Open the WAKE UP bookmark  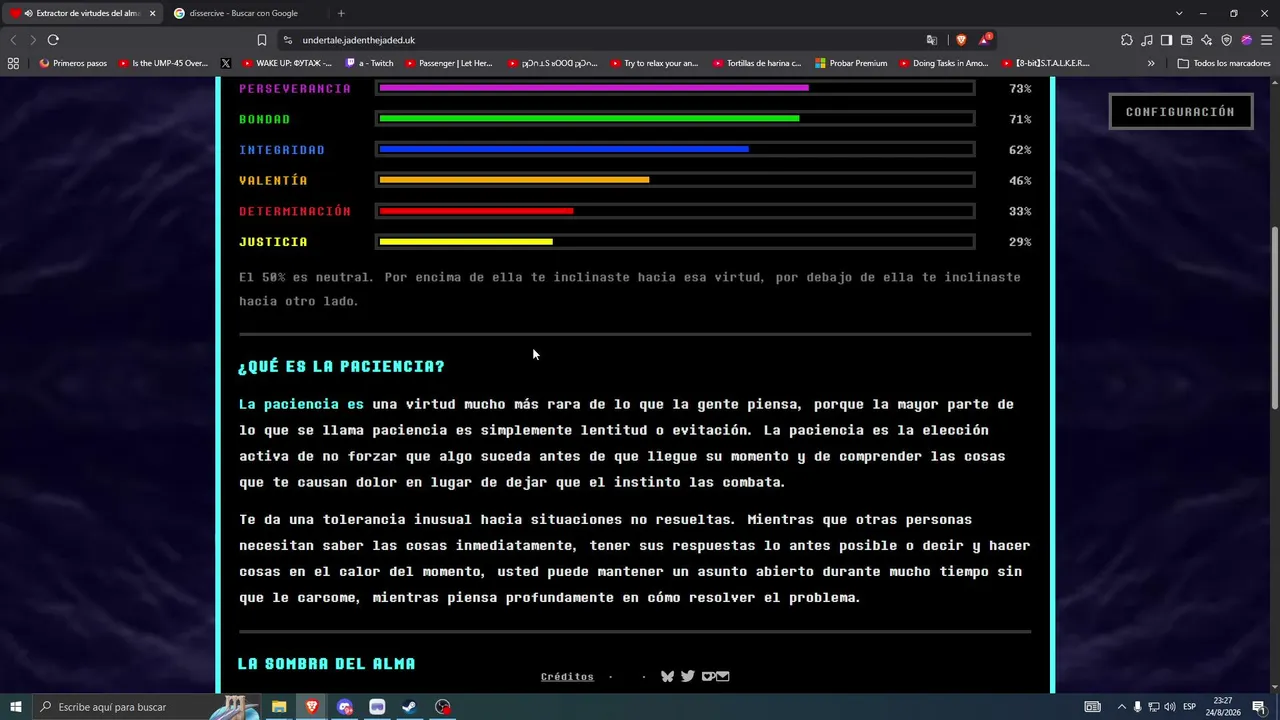pos(286,63)
